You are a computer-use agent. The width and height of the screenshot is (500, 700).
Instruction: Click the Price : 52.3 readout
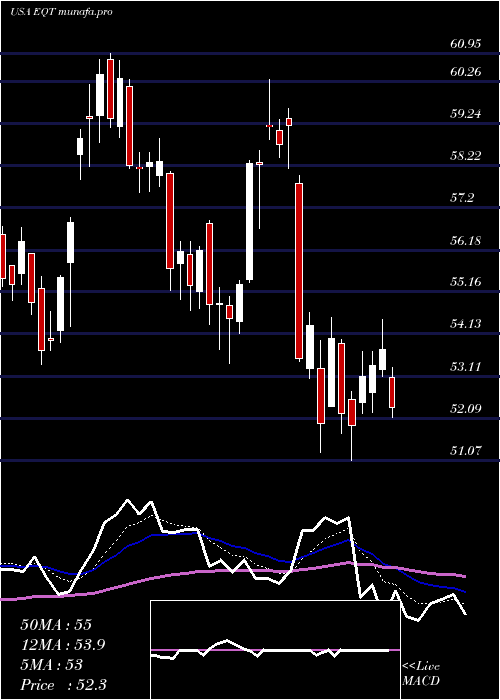[x=63, y=685]
